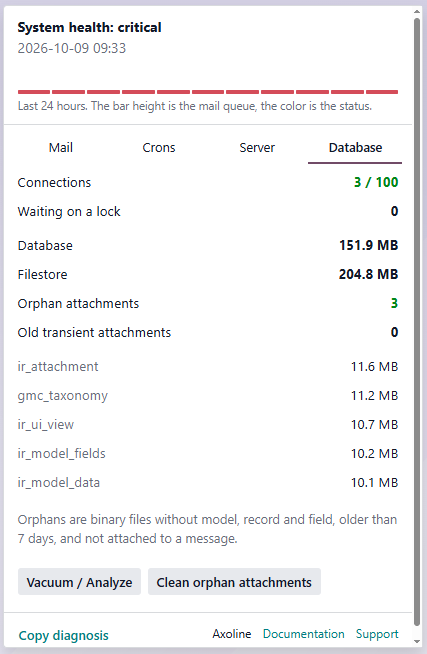Click the Waiting on a lock label
427x654 pixels.
[69, 211]
